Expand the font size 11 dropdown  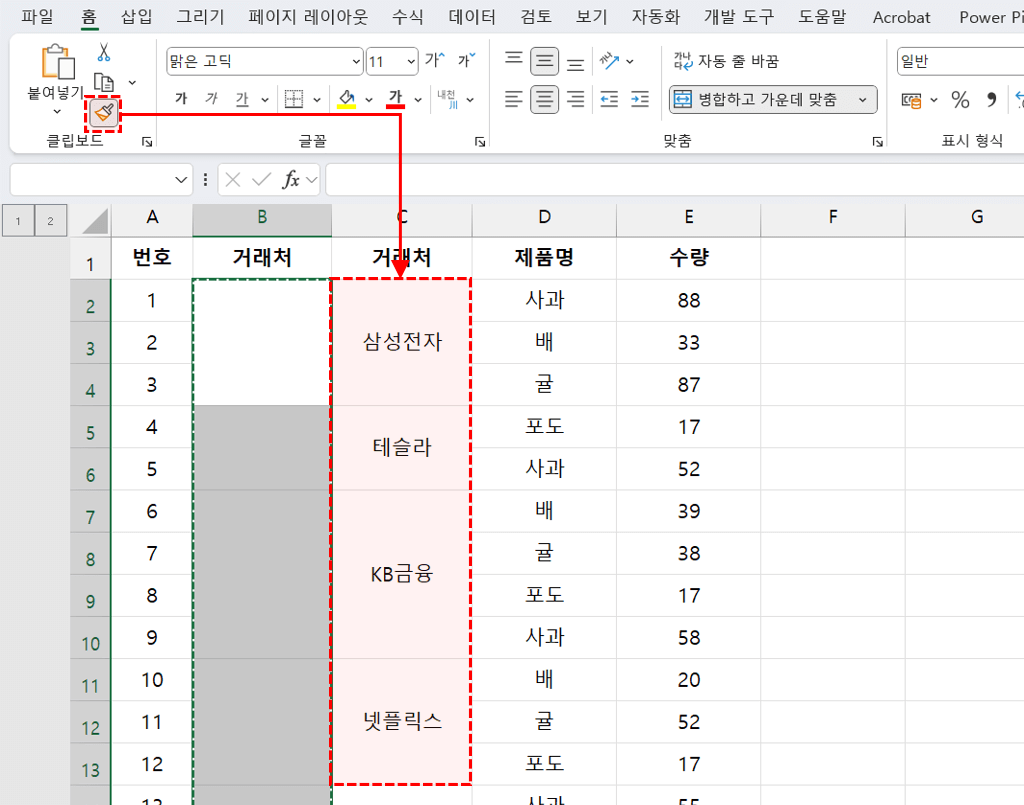pyautogui.click(x=410, y=62)
